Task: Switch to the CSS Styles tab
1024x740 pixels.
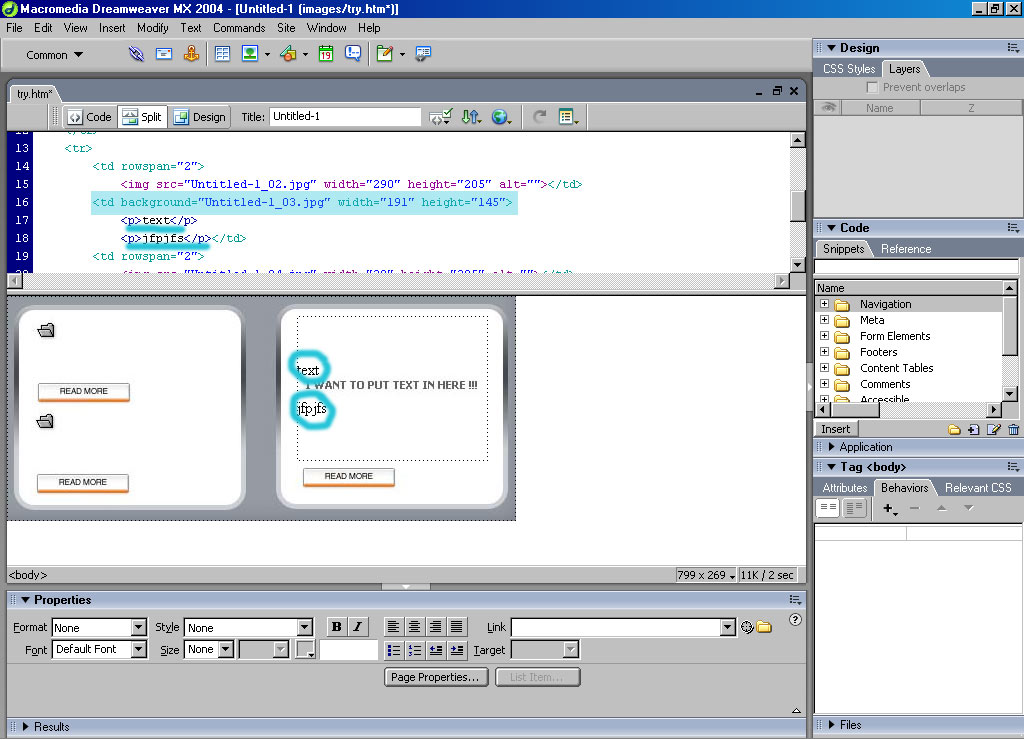Action: tap(848, 69)
